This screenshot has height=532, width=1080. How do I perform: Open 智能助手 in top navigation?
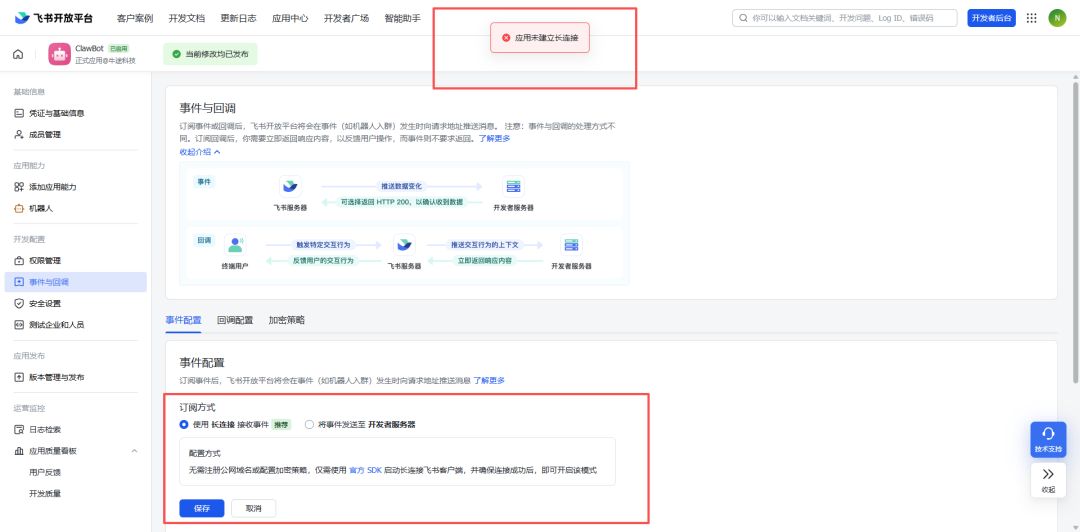pos(402,18)
